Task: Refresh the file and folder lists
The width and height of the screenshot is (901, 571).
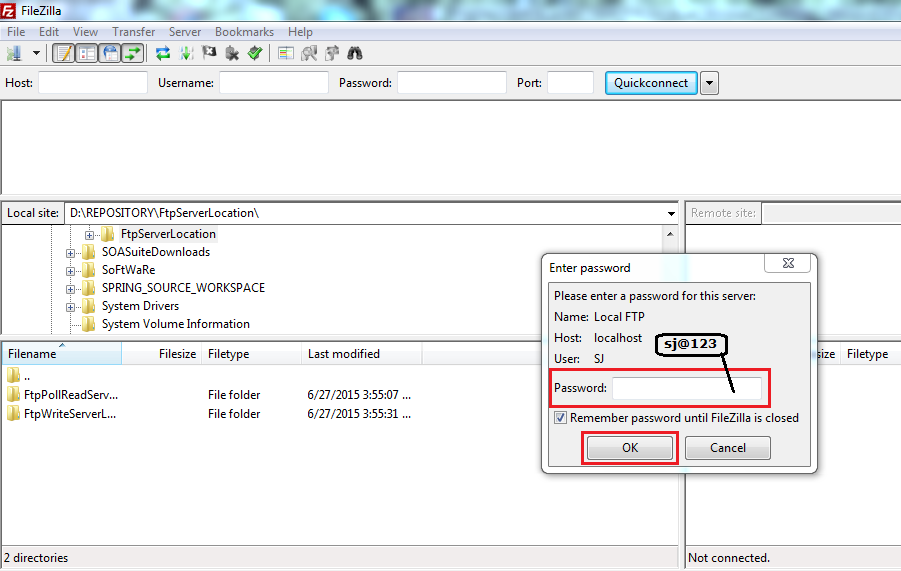Action: coord(163,53)
